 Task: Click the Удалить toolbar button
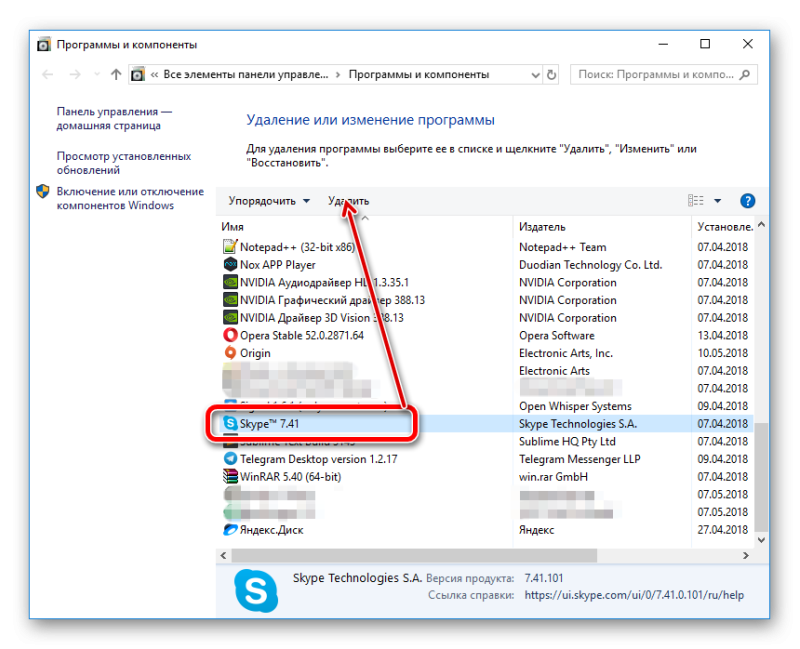click(x=348, y=201)
